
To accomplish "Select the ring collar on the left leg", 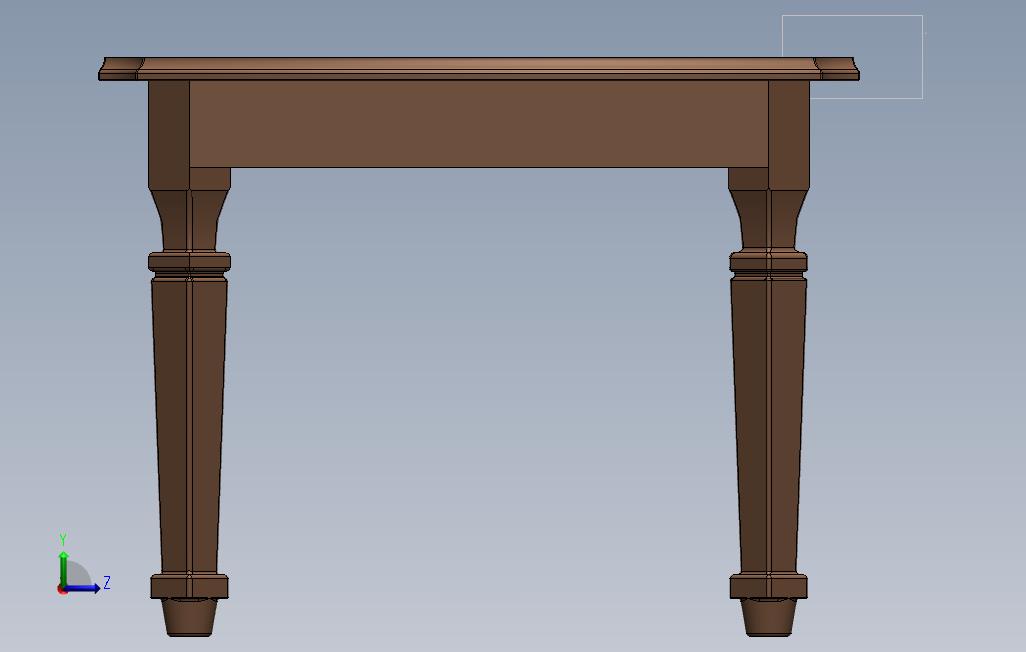I will click(189, 262).
